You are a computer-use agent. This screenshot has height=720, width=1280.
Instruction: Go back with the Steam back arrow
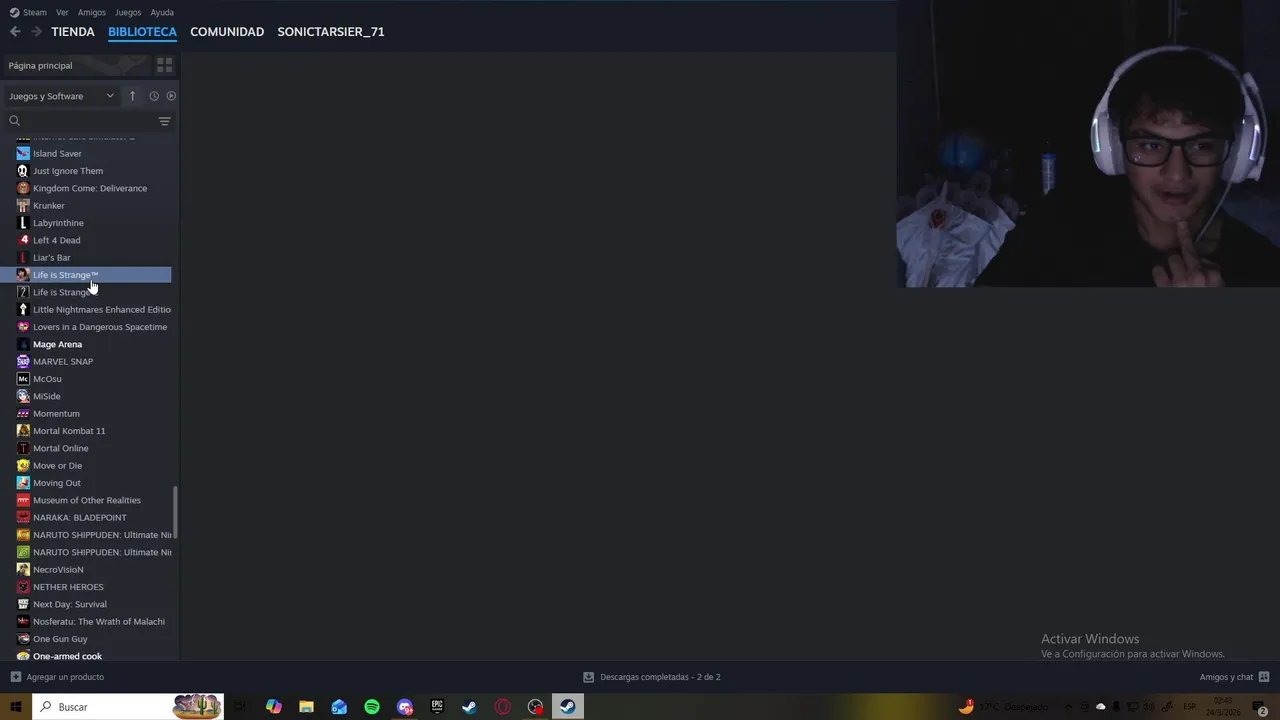(x=15, y=32)
